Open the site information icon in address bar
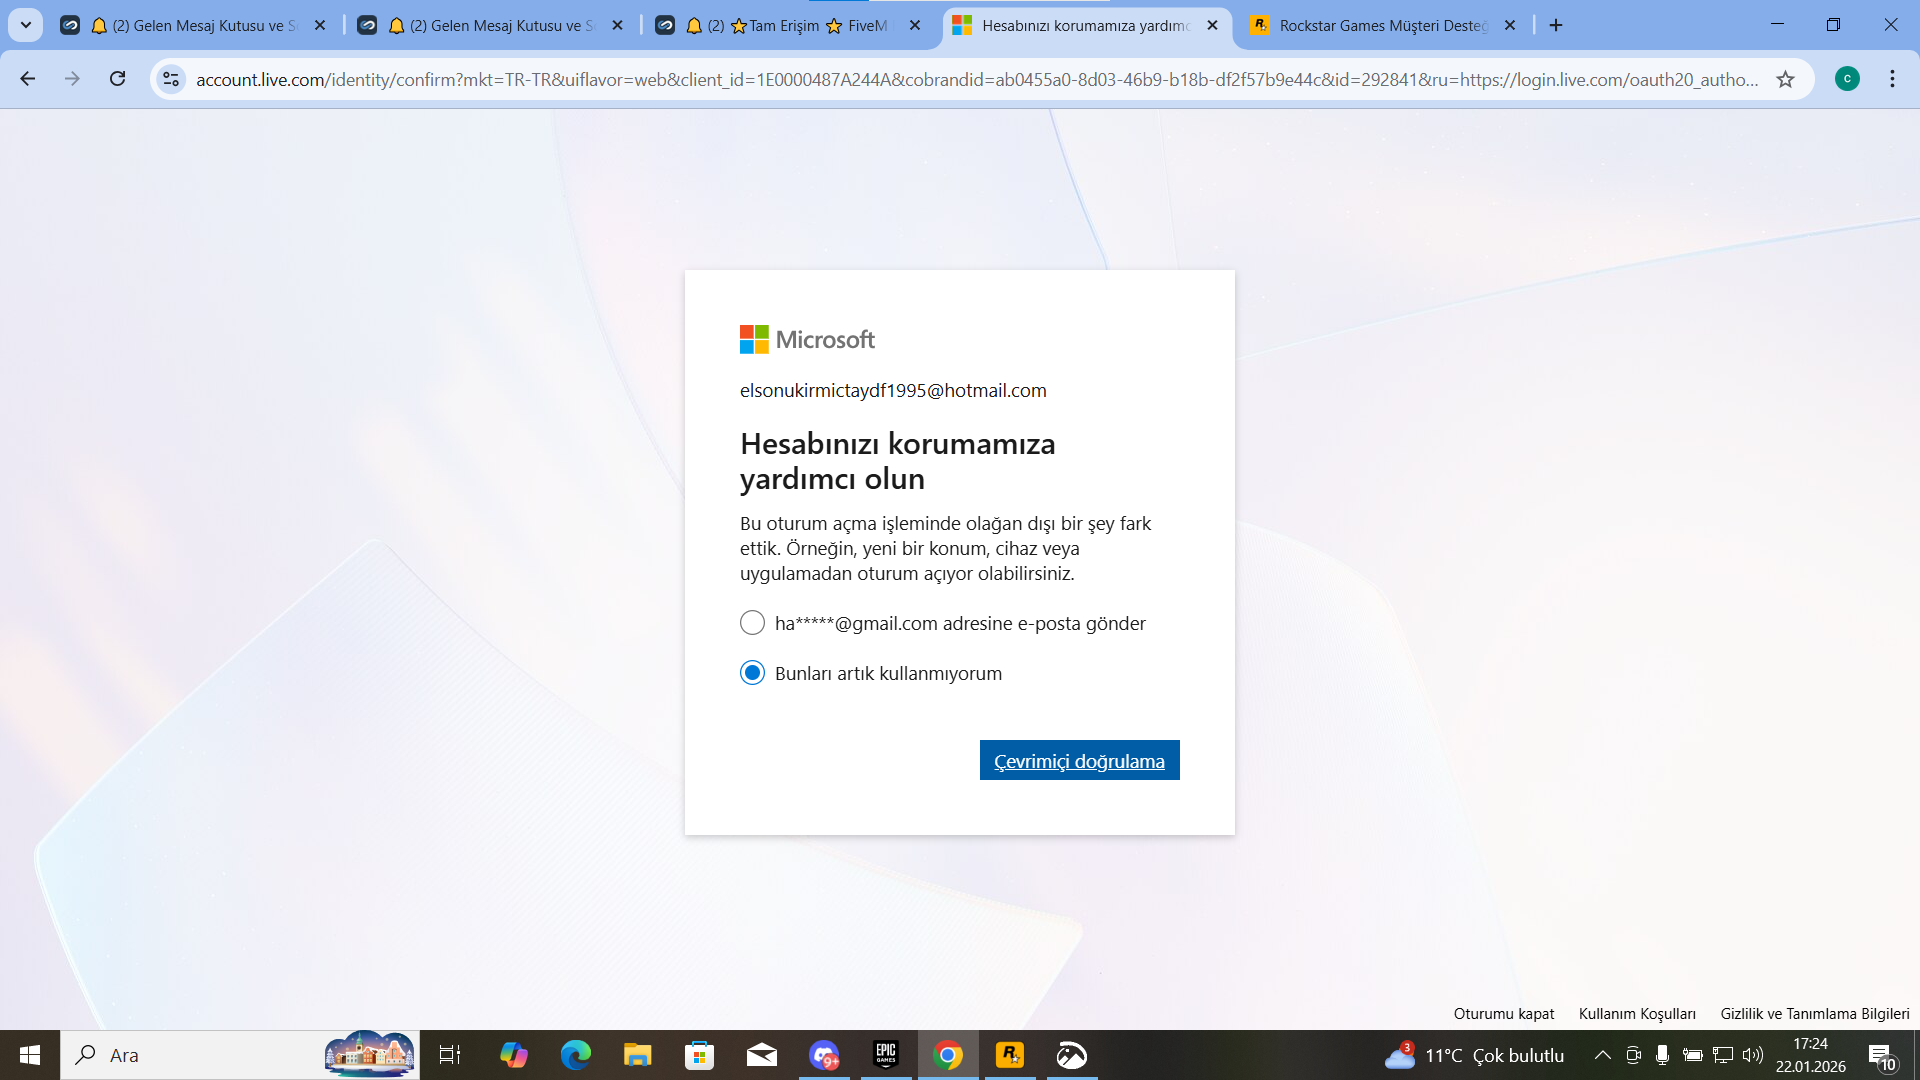Screen dimensions: 1920x1080 point(171,79)
